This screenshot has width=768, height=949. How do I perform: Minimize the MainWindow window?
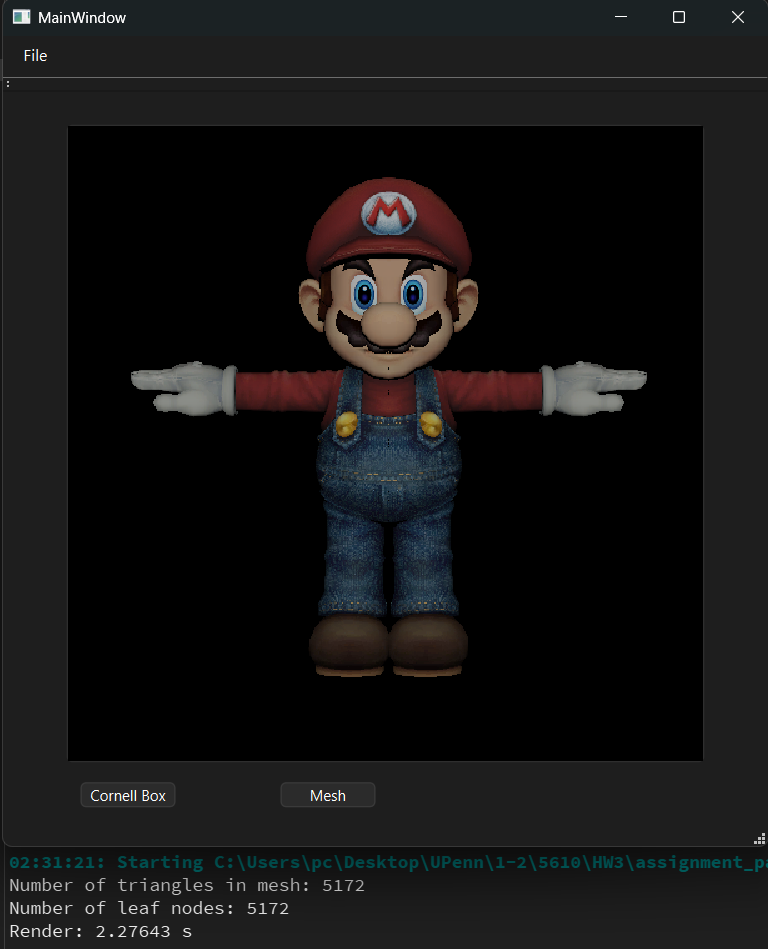pyautogui.click(x=621, y=17)
